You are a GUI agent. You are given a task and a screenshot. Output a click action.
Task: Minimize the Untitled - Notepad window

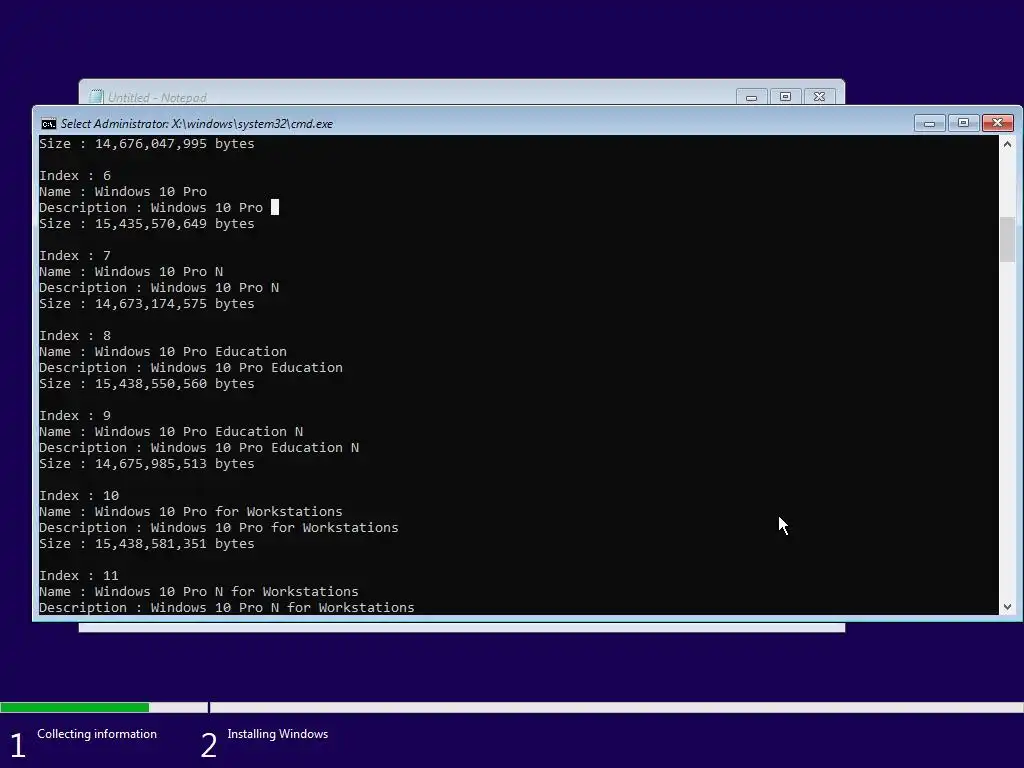(x=751, y=97)
